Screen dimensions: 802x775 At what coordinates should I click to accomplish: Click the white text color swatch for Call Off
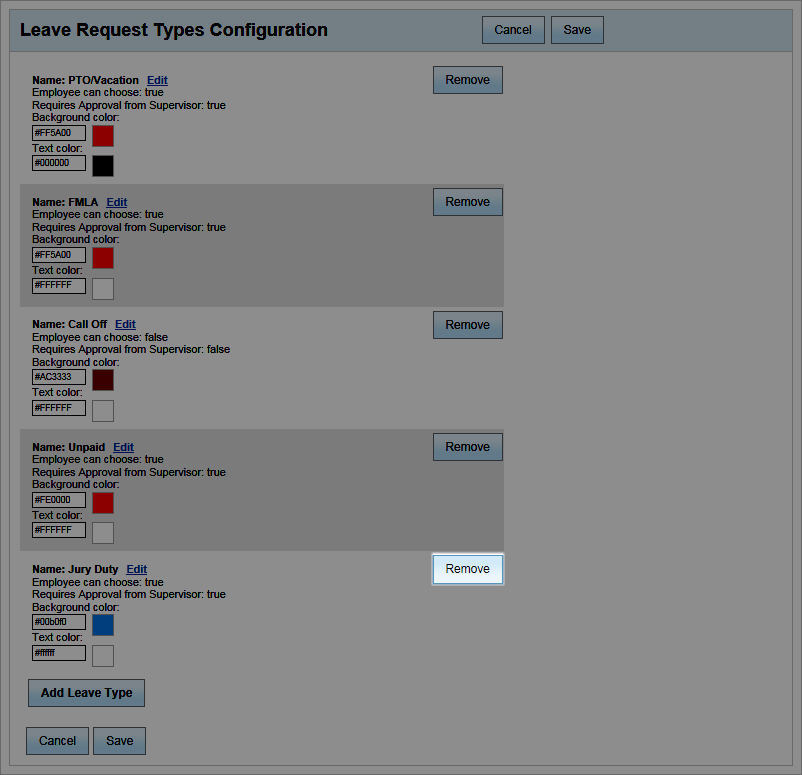click(102, 410)
